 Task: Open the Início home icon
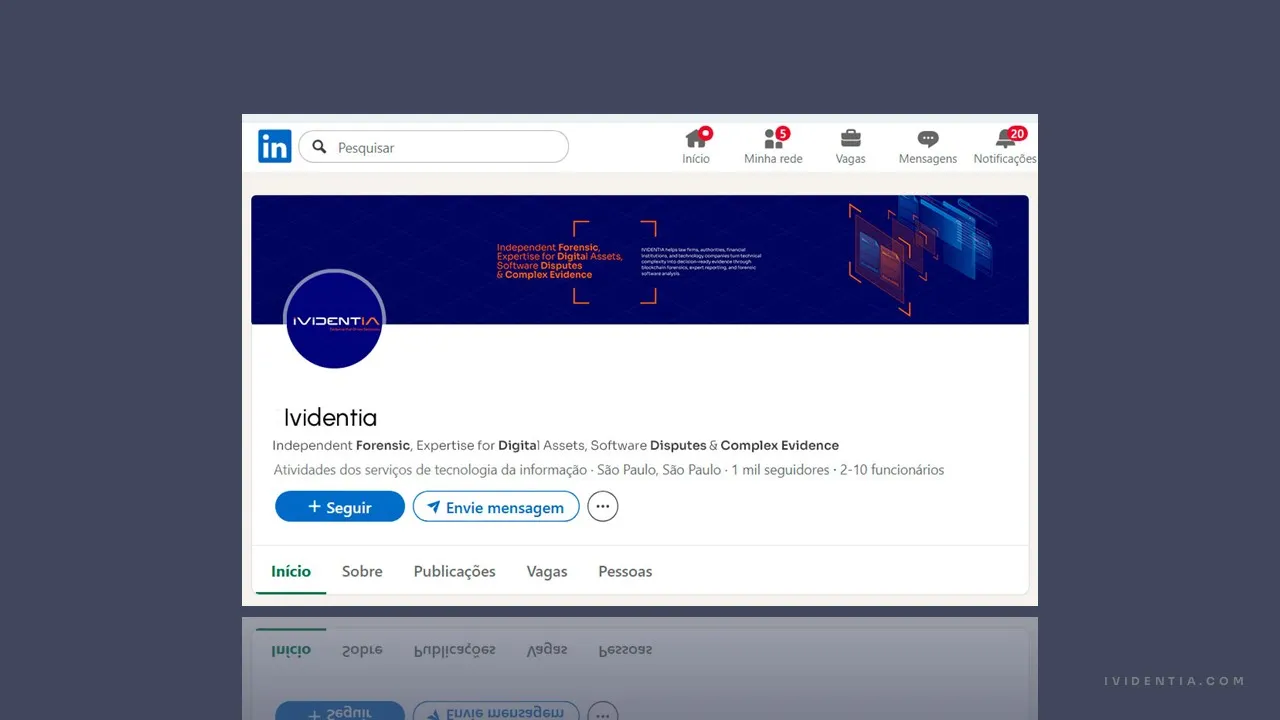(x=696, y=138)
